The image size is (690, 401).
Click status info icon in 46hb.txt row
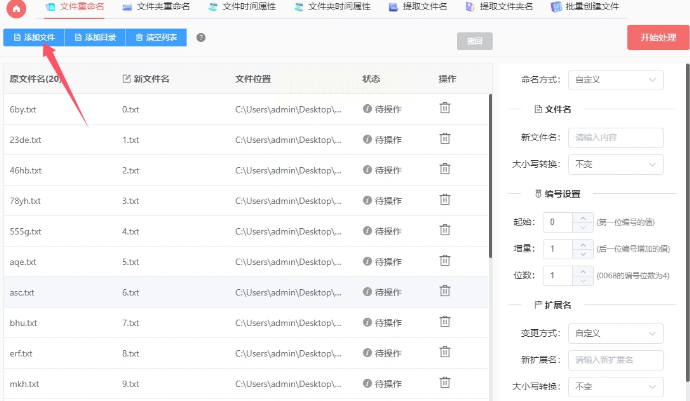(367, 169)
